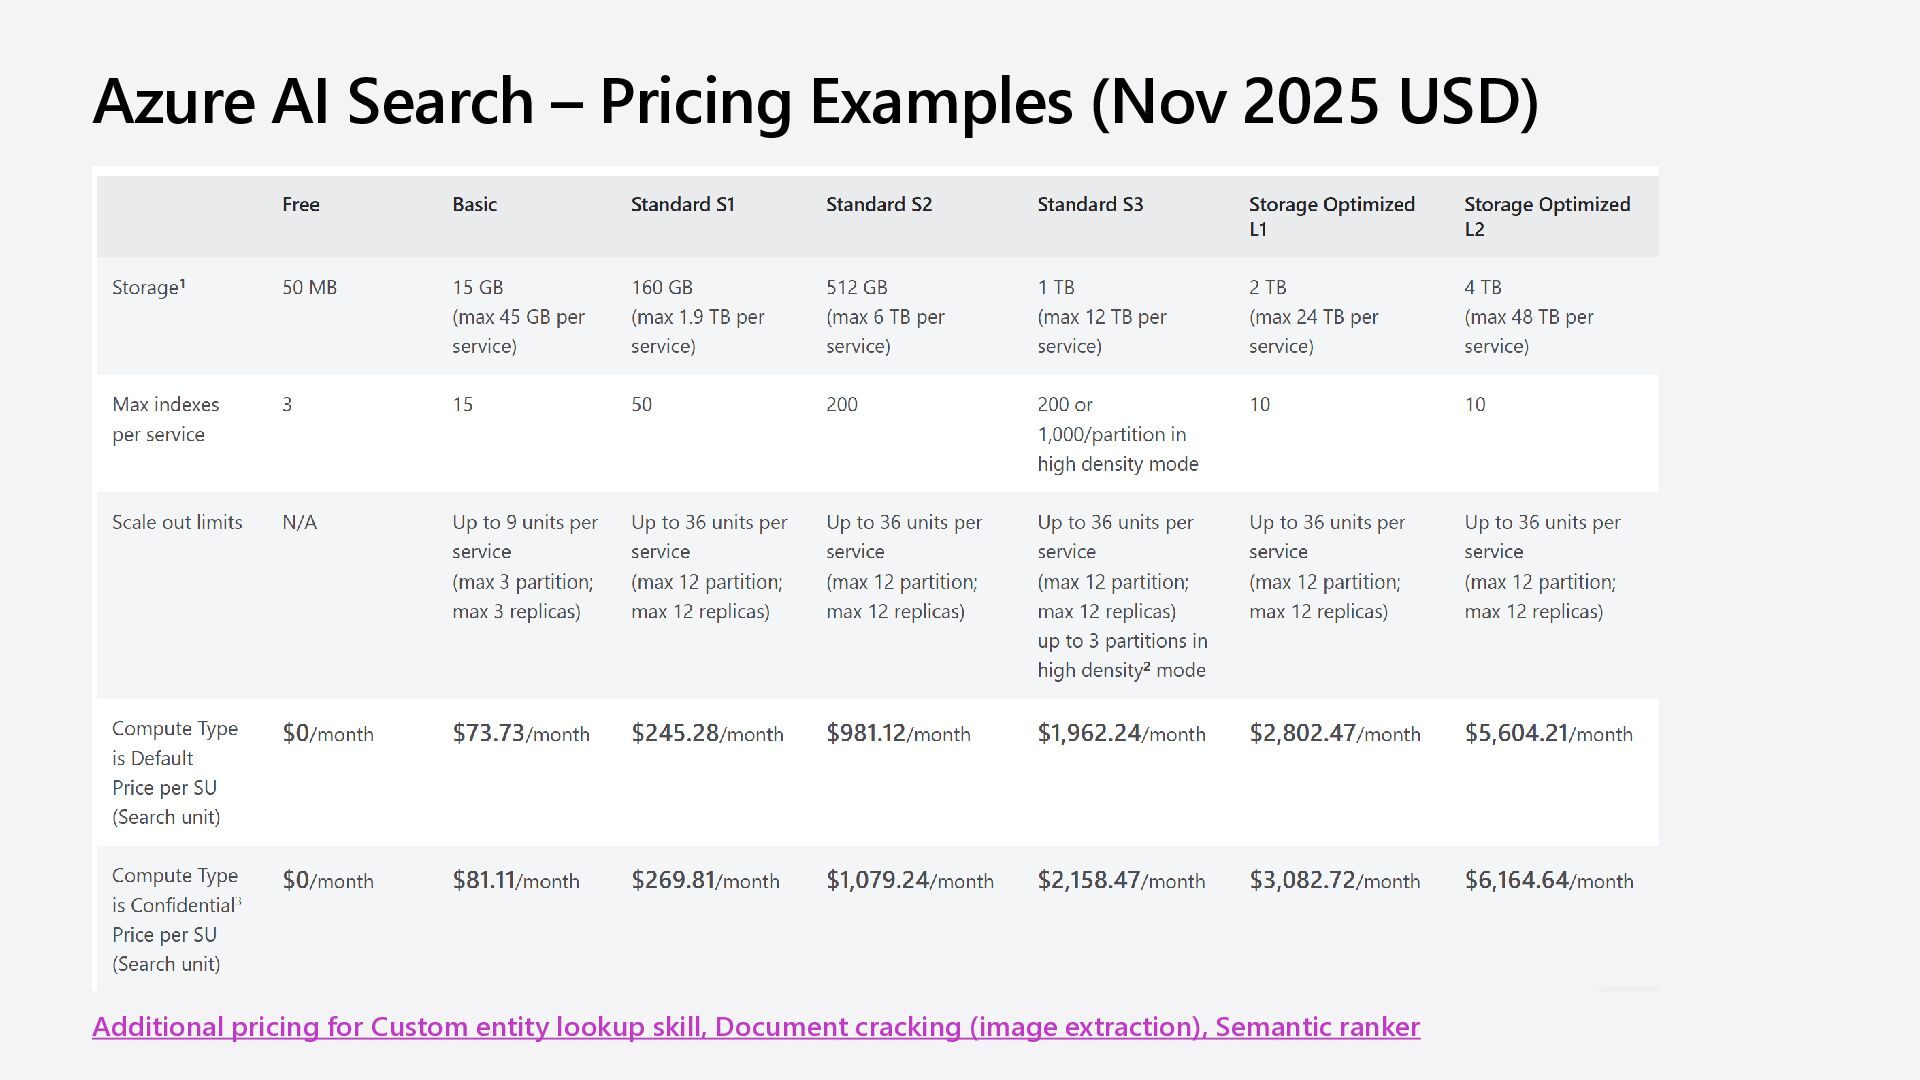Click the Max indexes per service row label
The width and height of the screenshot is (1920, 1080).
point(165,419)
